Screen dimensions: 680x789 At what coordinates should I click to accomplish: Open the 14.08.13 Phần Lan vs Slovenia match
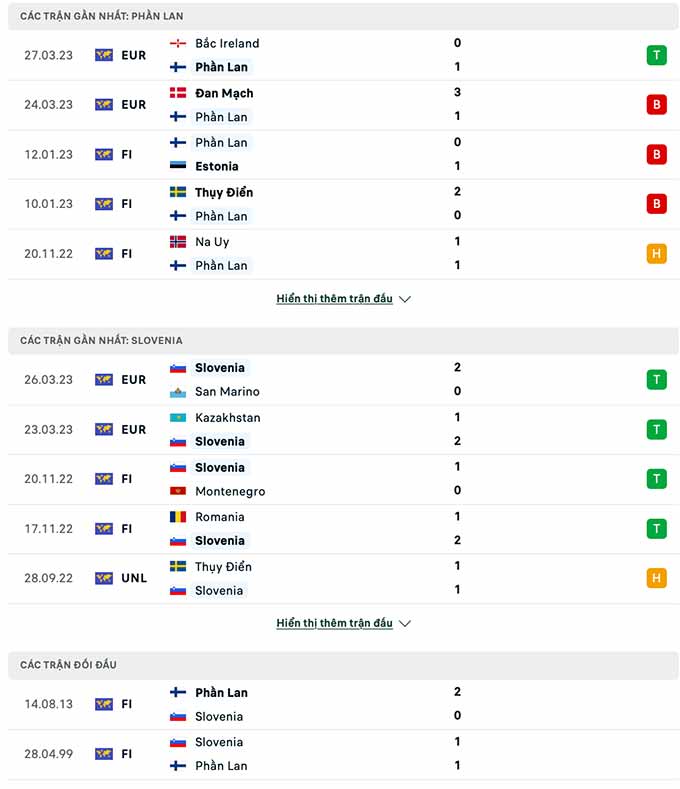pos(343,704)
